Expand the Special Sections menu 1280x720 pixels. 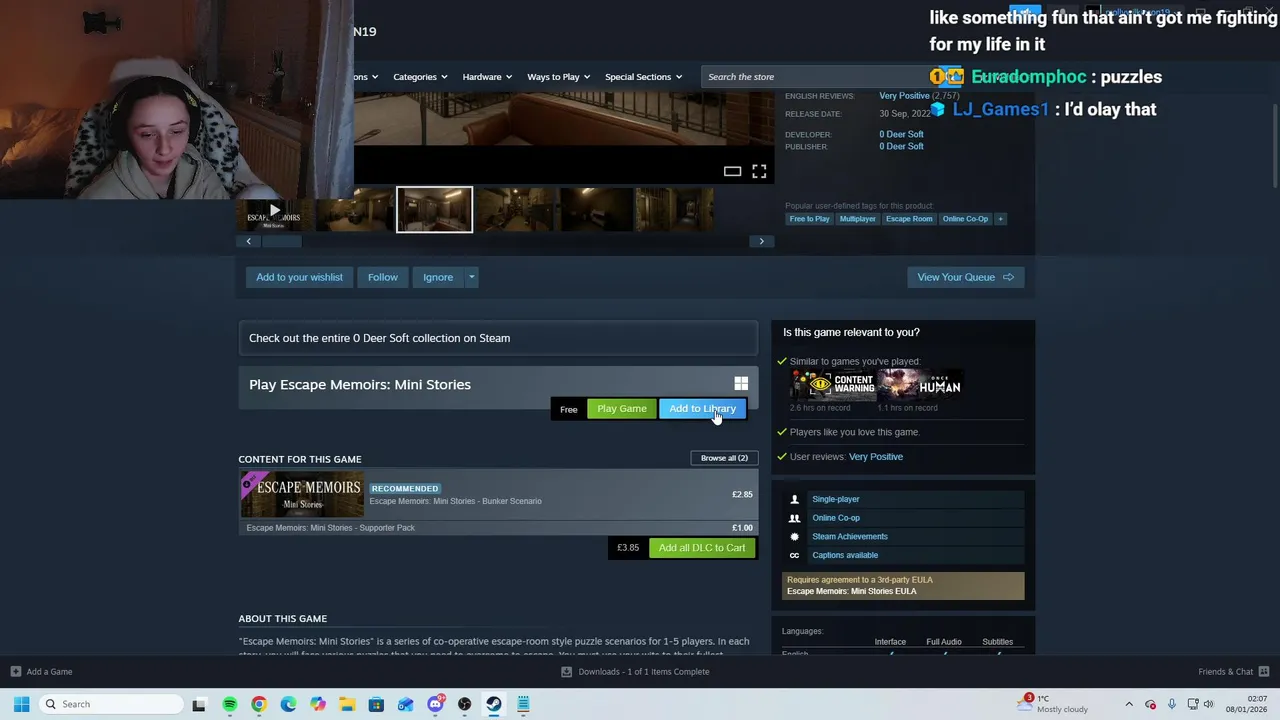(x=643, y=77)
